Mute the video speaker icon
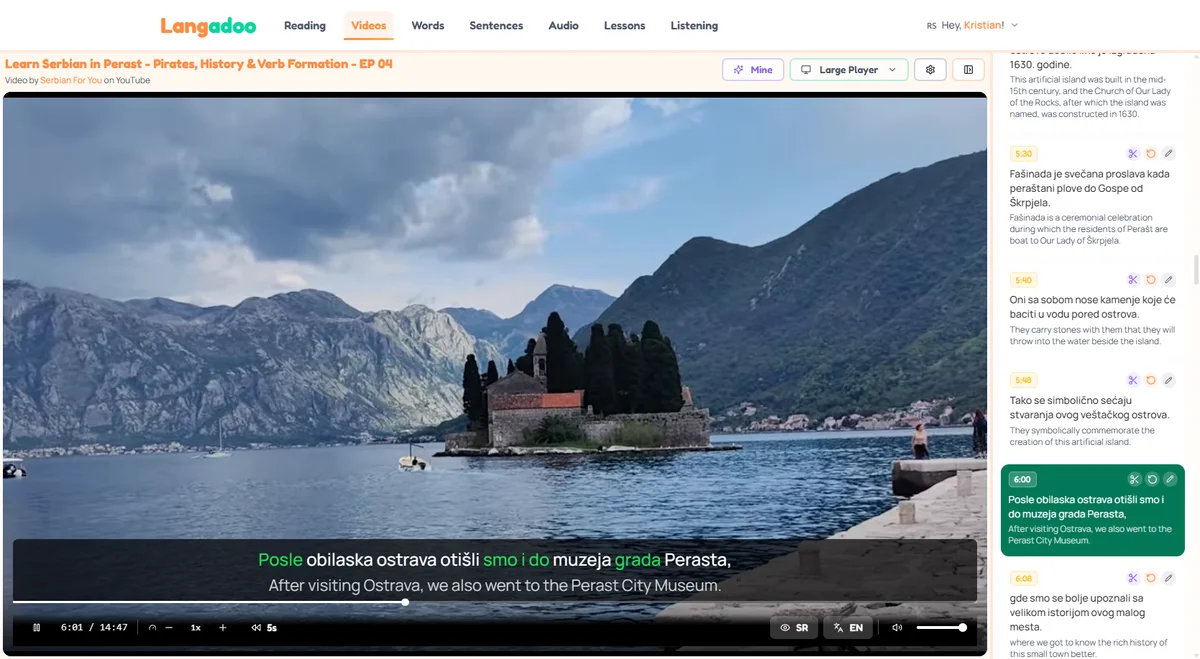The width and height of the screenshot is (1200, 659). pos(897,627)
